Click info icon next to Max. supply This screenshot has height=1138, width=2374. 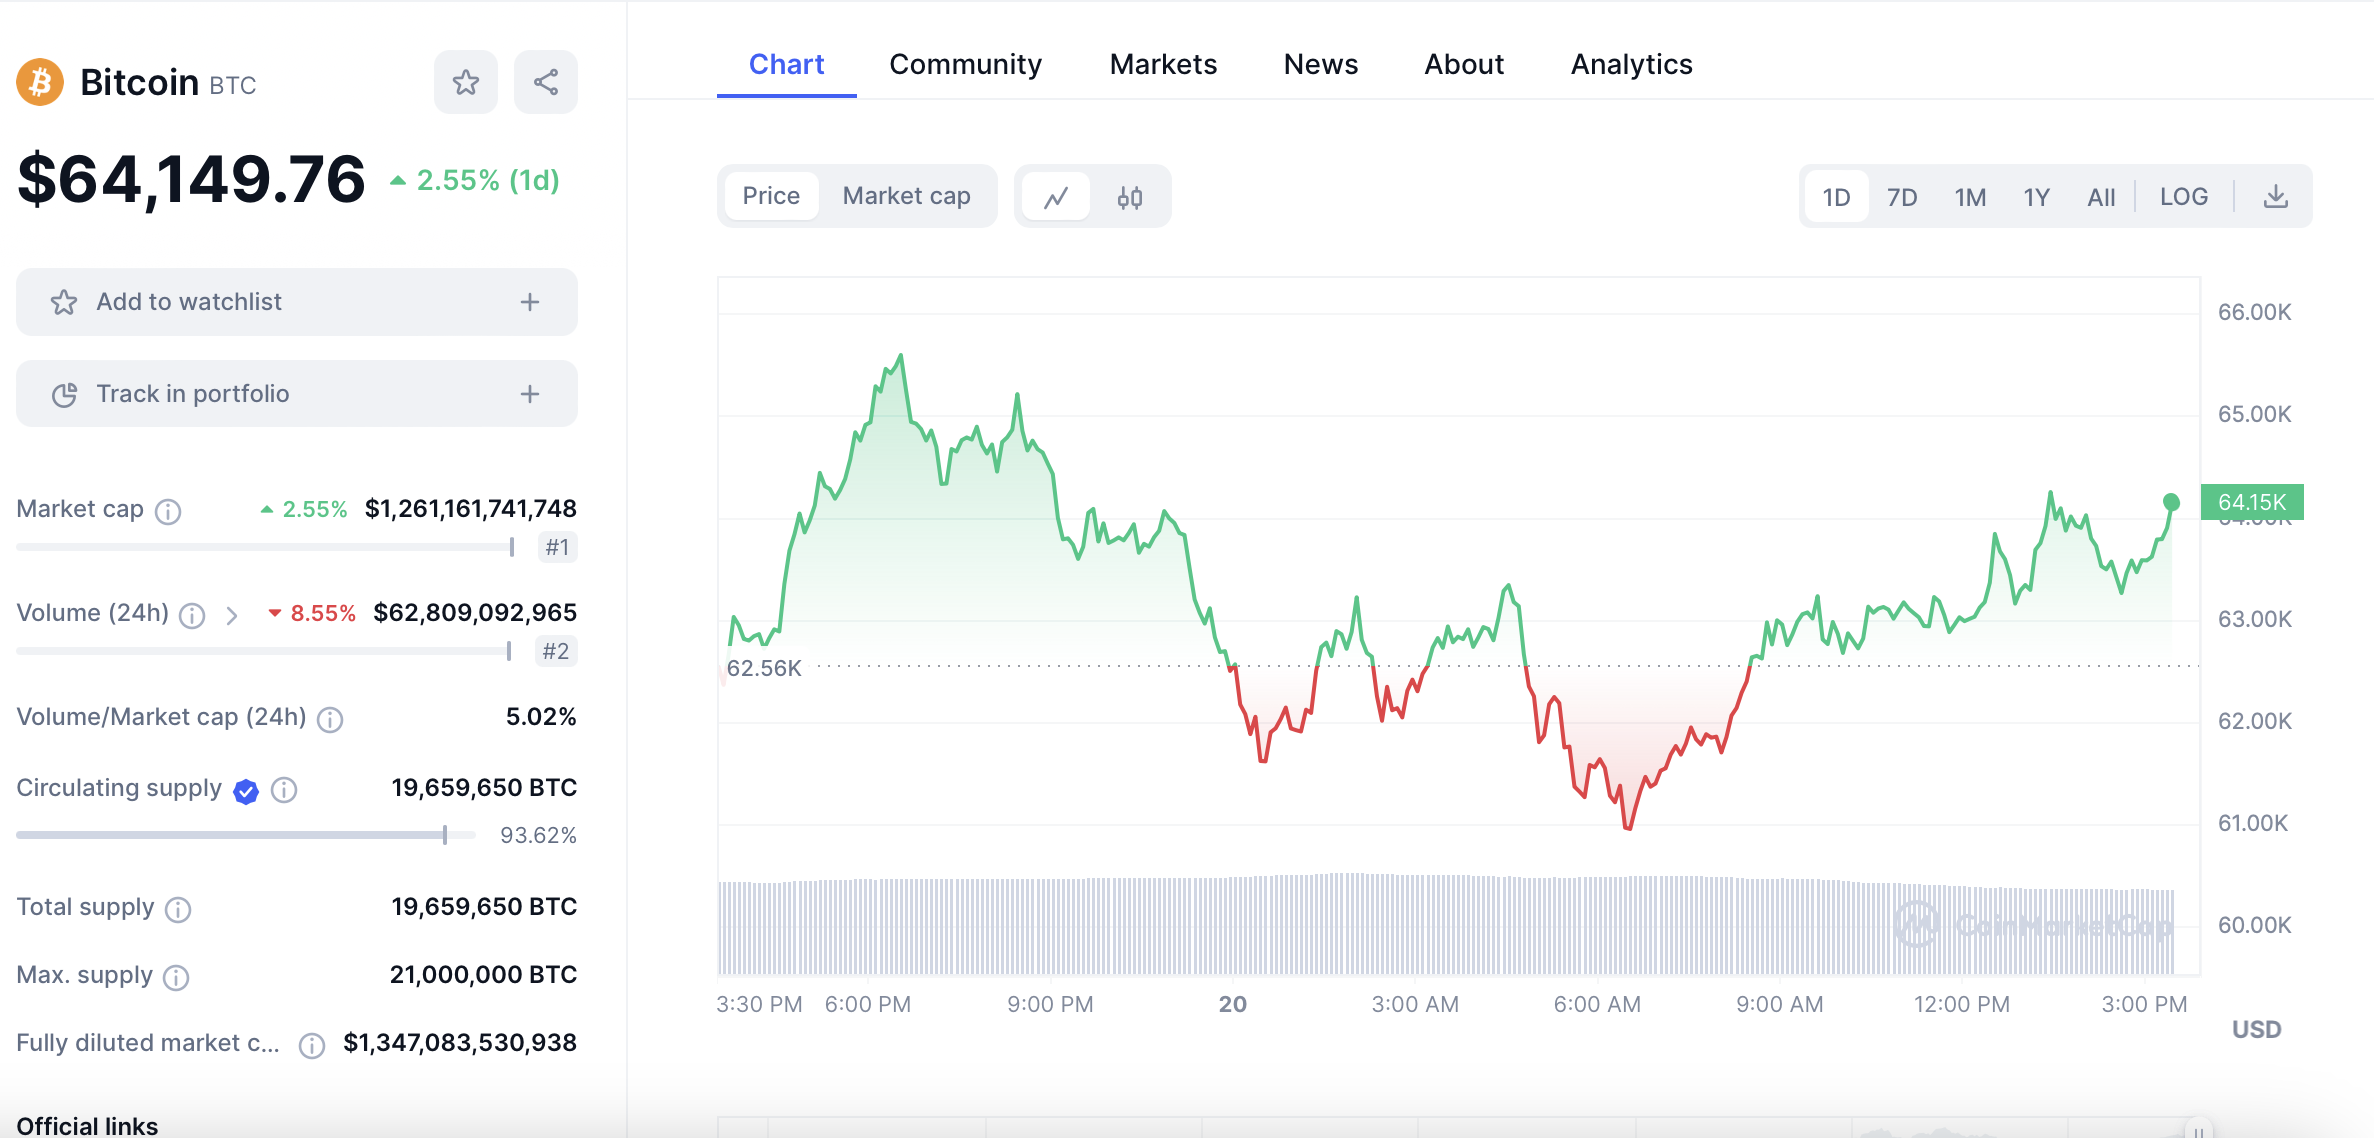pos(176,977)
